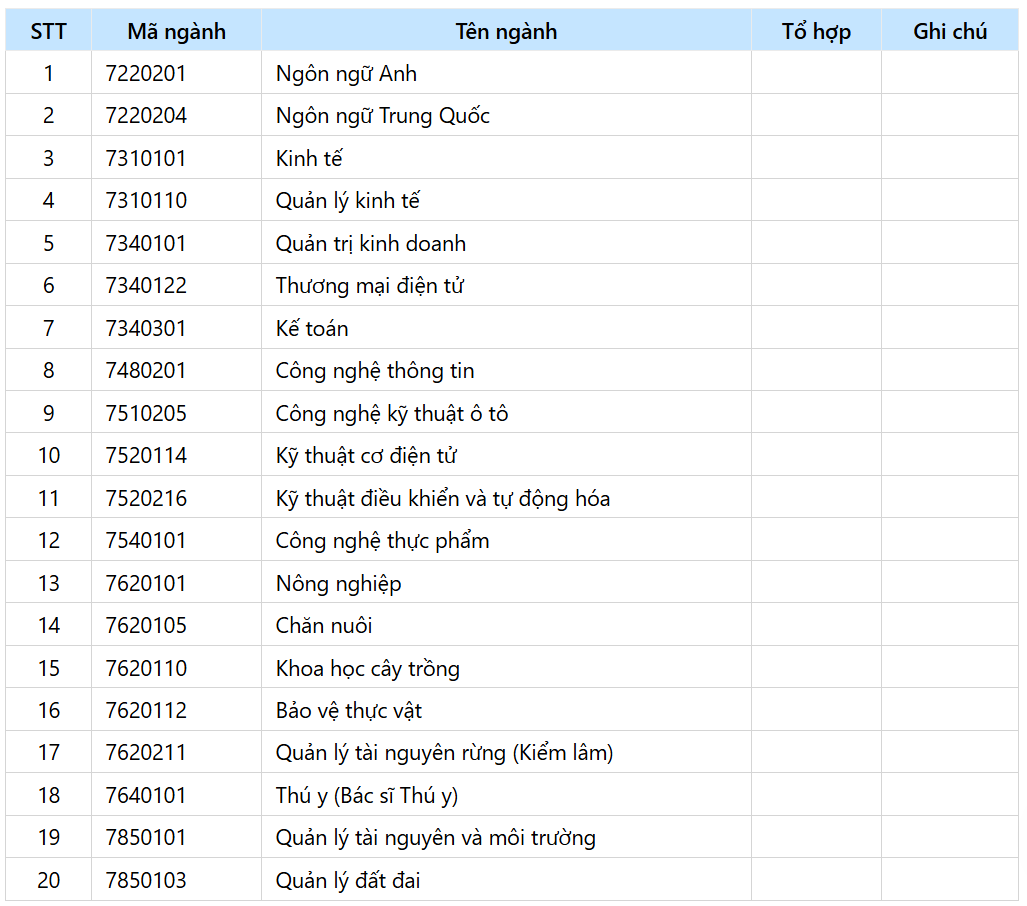Click Công nghệ kỹ thuật ô tô

392,414
